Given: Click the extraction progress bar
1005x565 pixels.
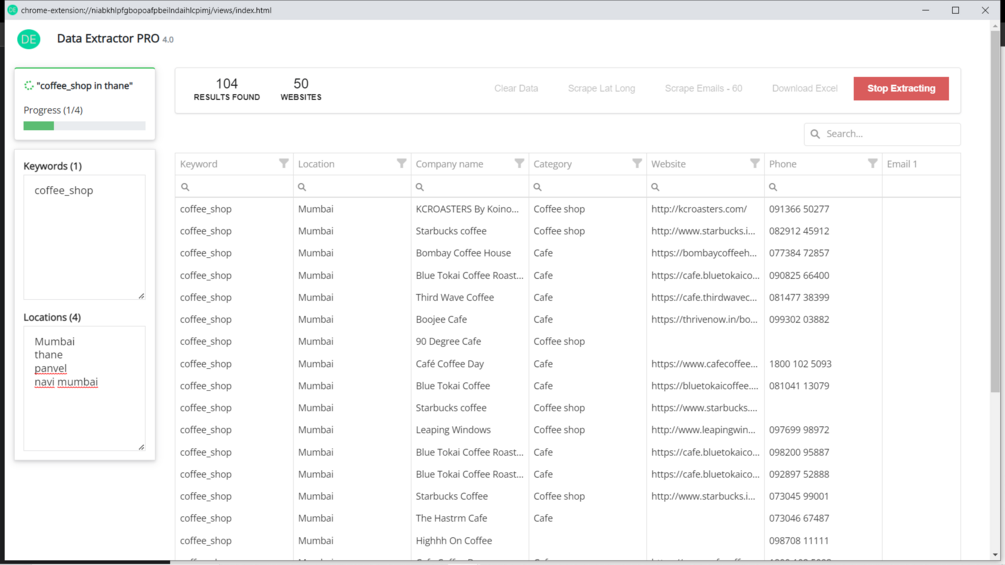Looking at the screenshot, I should (84, 126).
